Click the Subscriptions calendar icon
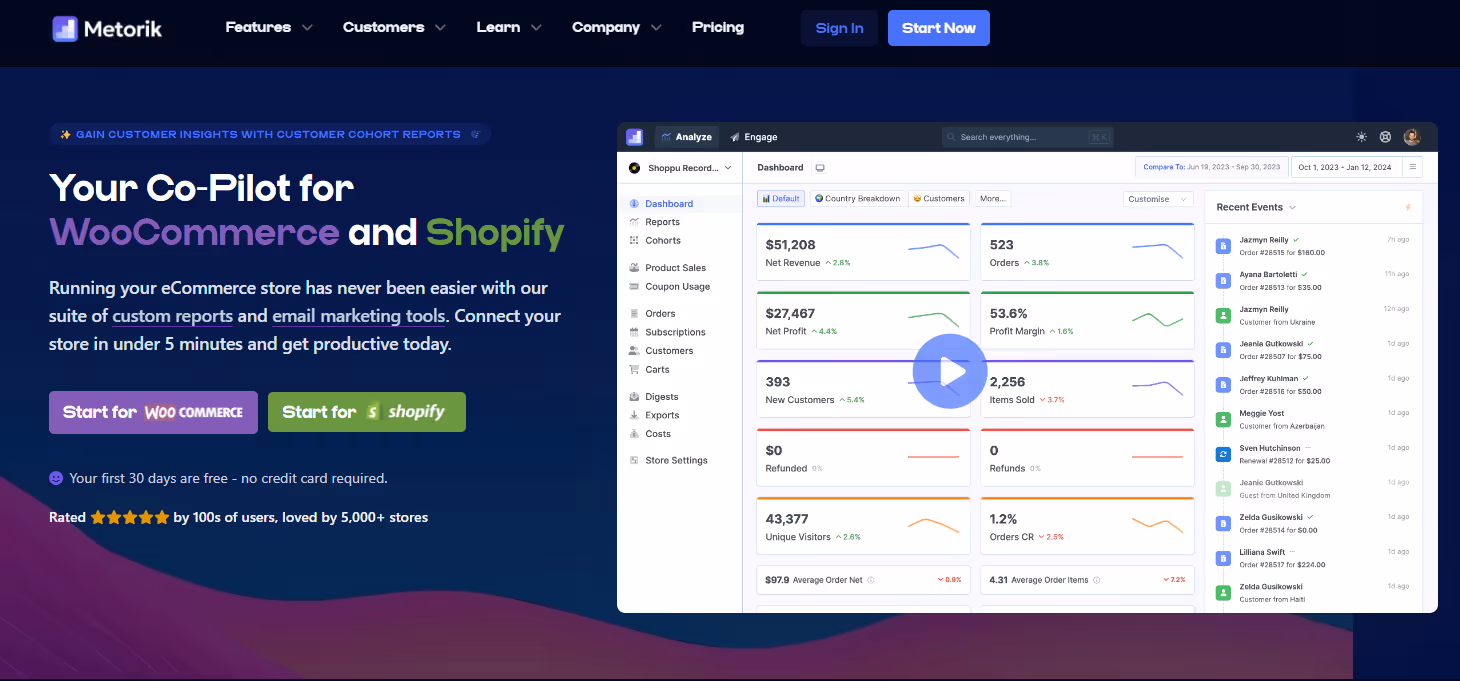The width and height of the screenshot is (1460, 681). [634, 332]
